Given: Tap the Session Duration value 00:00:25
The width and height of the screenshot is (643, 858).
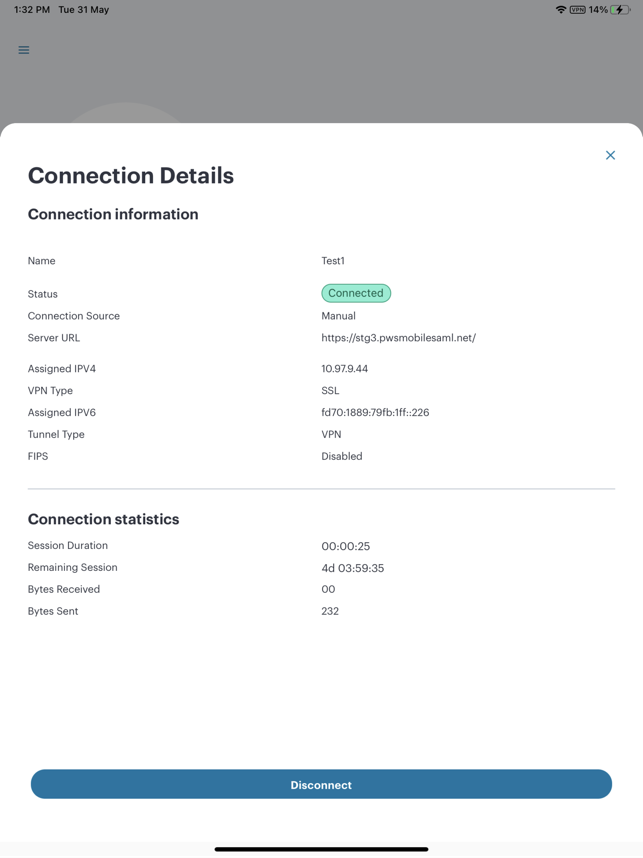Looking at the screenshot, I should click(345, 546).
